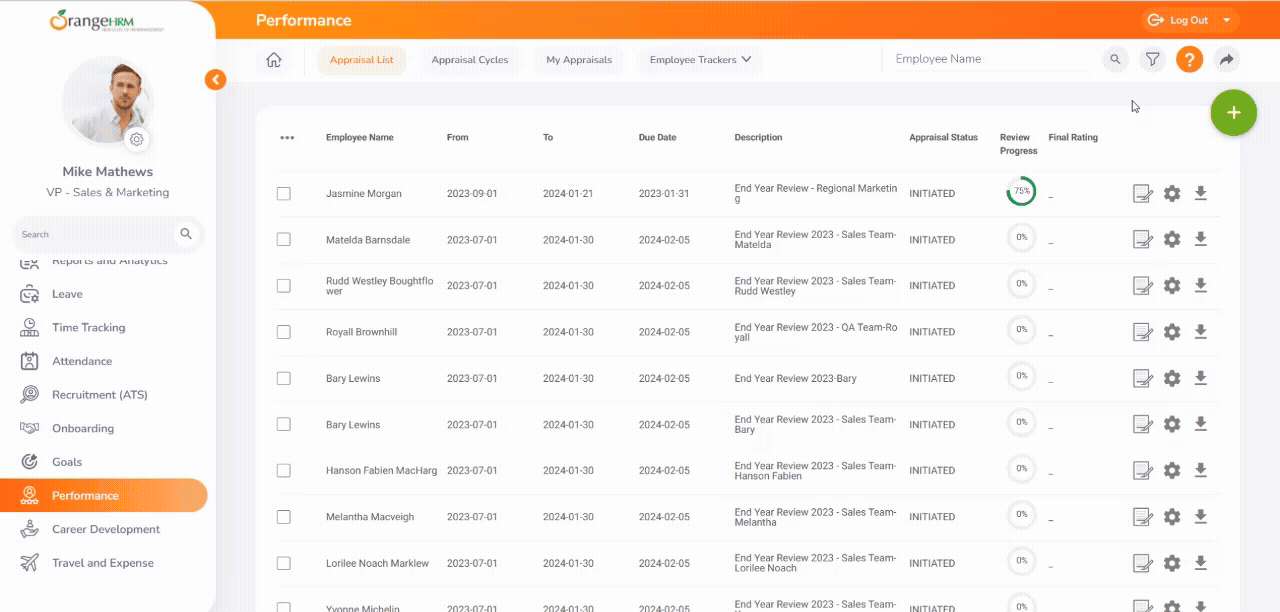Click the Employee Name search field
Viewport: 1280px width, 612px height.
pyautogui.click(x=985, y=59)
